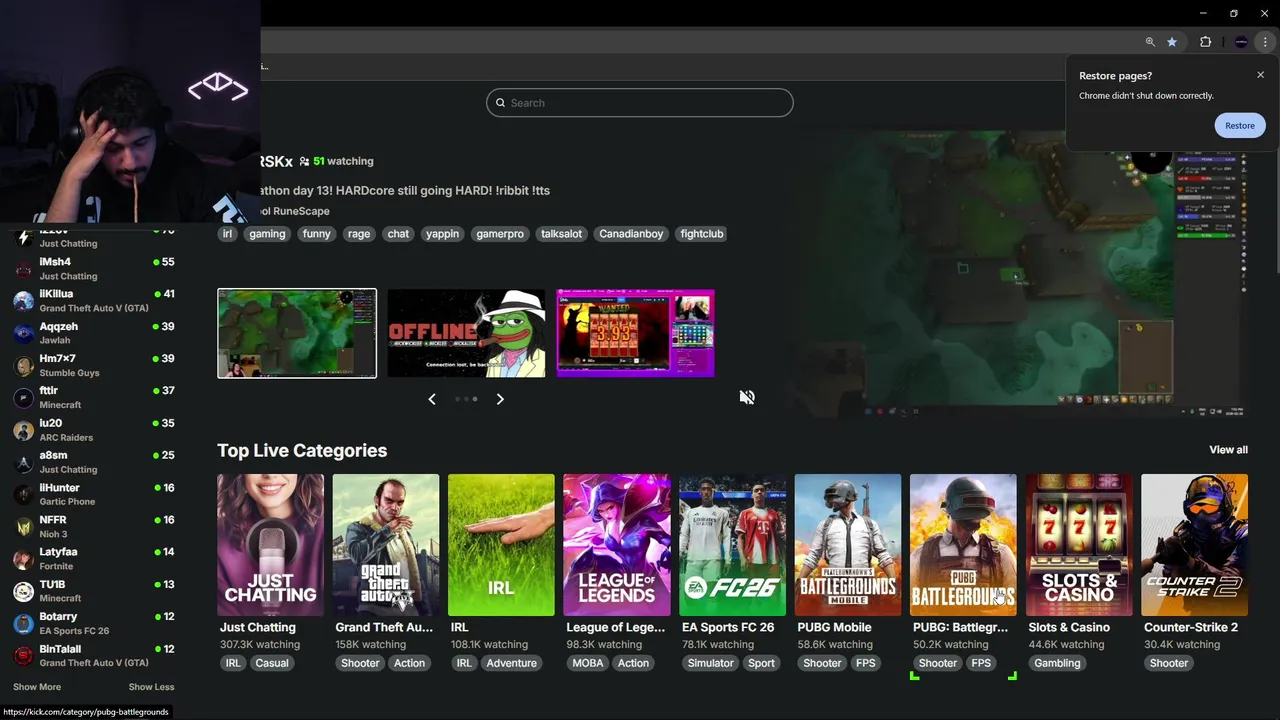Click Show More in sidebar
Viewport: 1280px width, 720px height.
tap(37, 687)
